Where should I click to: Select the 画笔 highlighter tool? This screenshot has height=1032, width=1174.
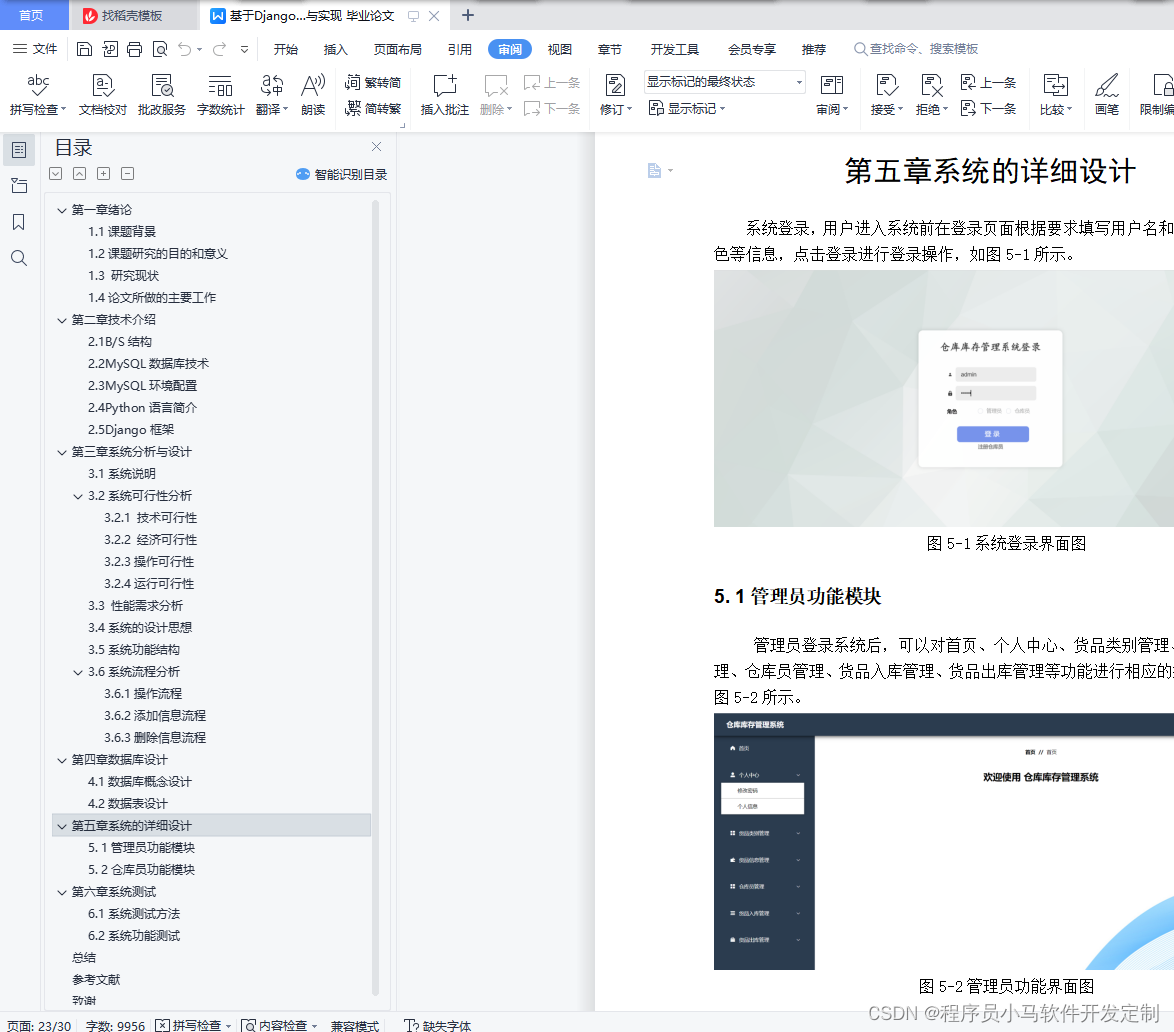[1106, 94]
